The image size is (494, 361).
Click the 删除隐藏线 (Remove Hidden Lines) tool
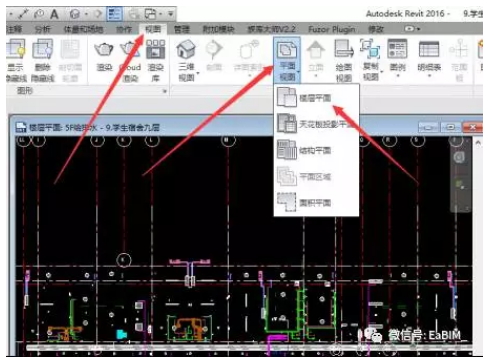(x=43, y=60)
